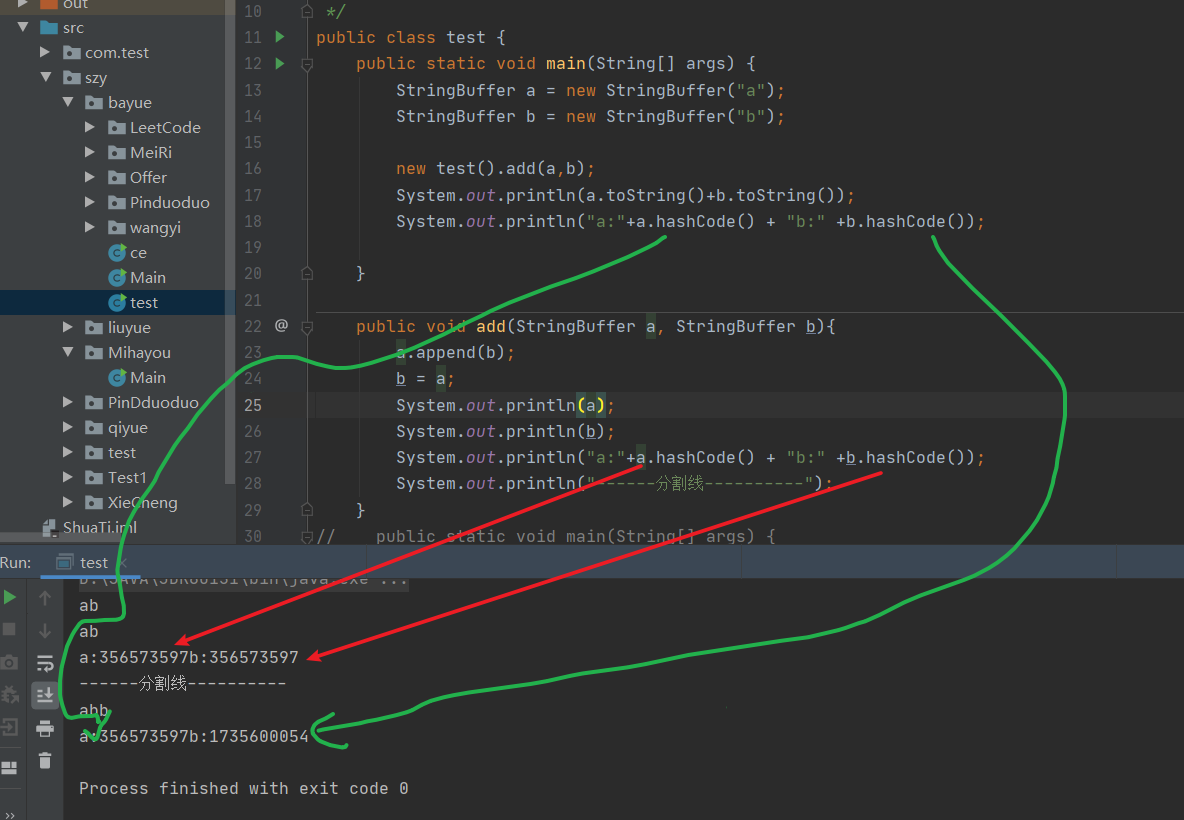Toggle Scroll to End in the console
The height and width of the screenshot is (820, 1184).
pyautogui.click(x=45, y=695)
